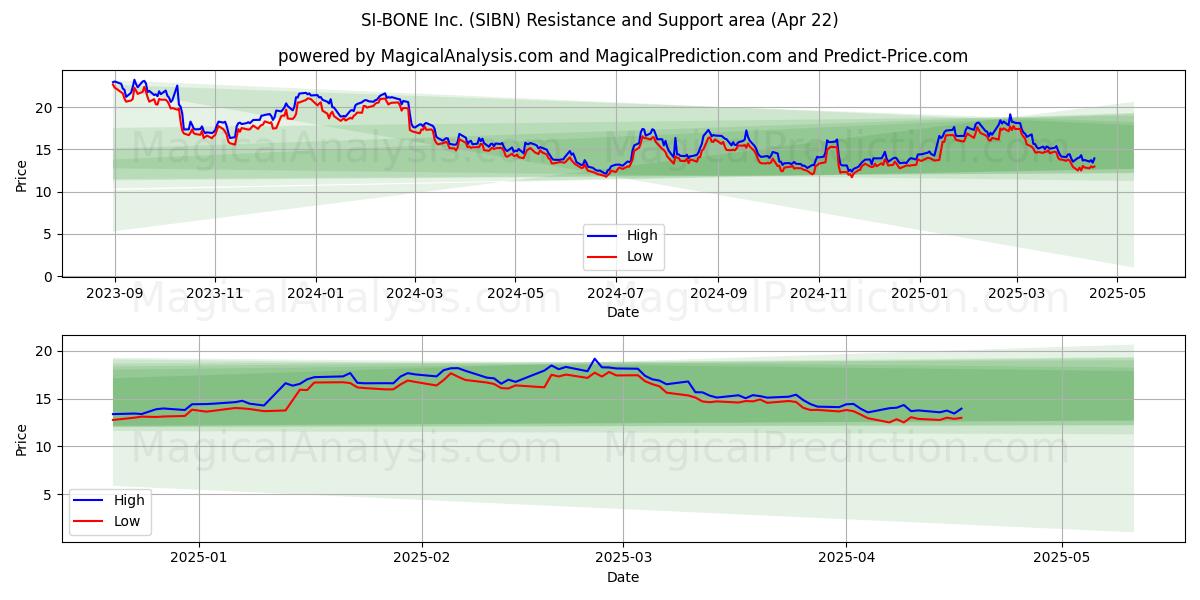Image resolution: width=1200 pixels, height=600 pixels.
Task: Click the '2024-07' tick label on the top x-axis
Action: [616, 293]
